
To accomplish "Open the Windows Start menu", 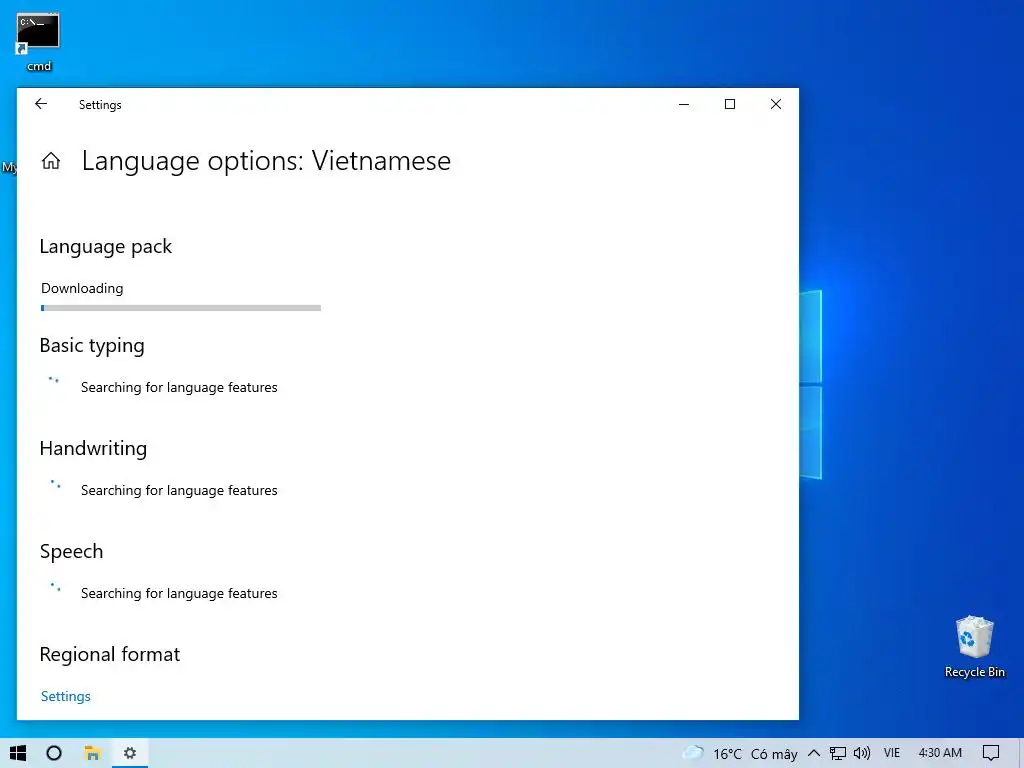I will coord(18,753).
